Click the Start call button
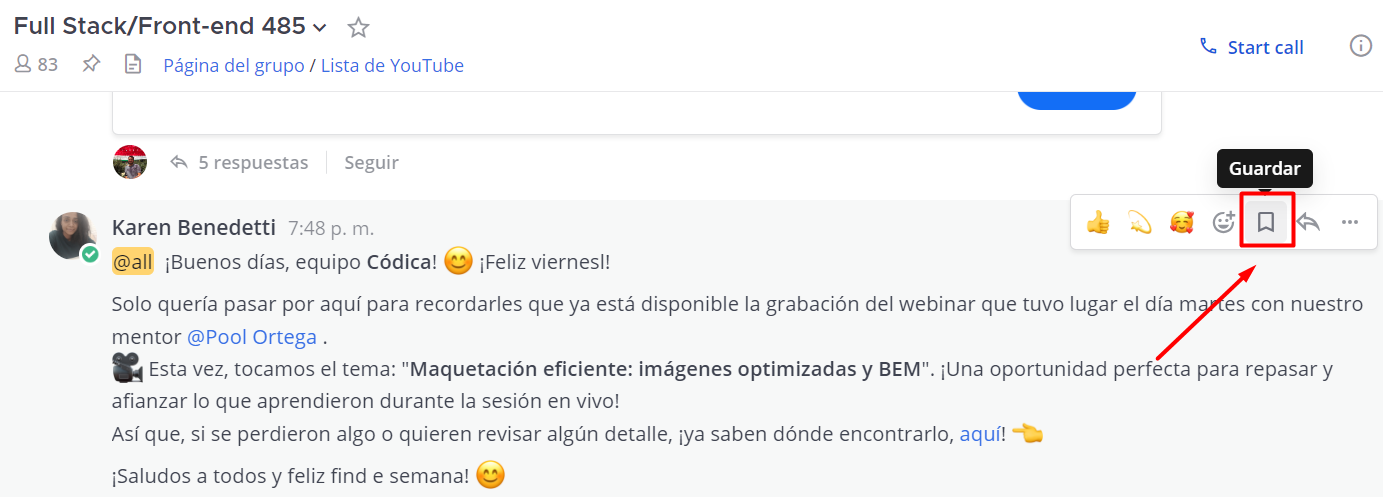The image size is (1383, 497). 1252,47
